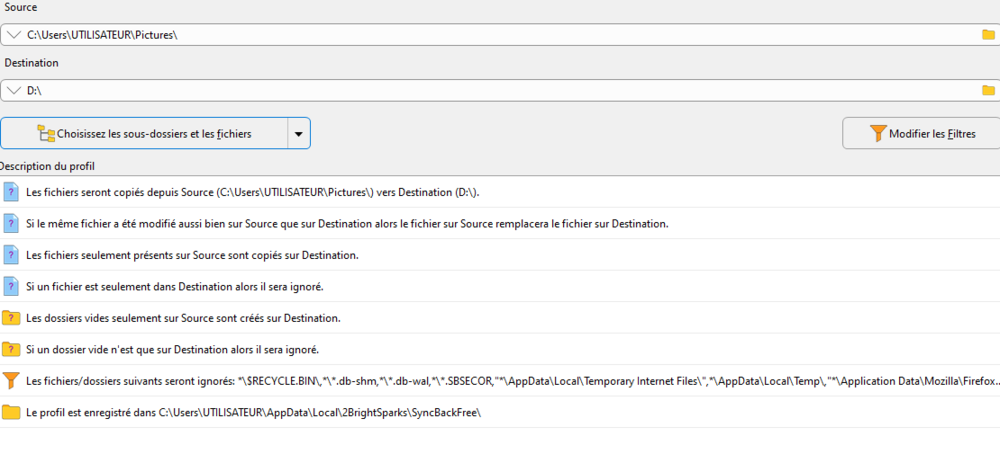Click the Source folder browse icon
The height and width of the screenshot is (454, 1000).
coord(988,35)
